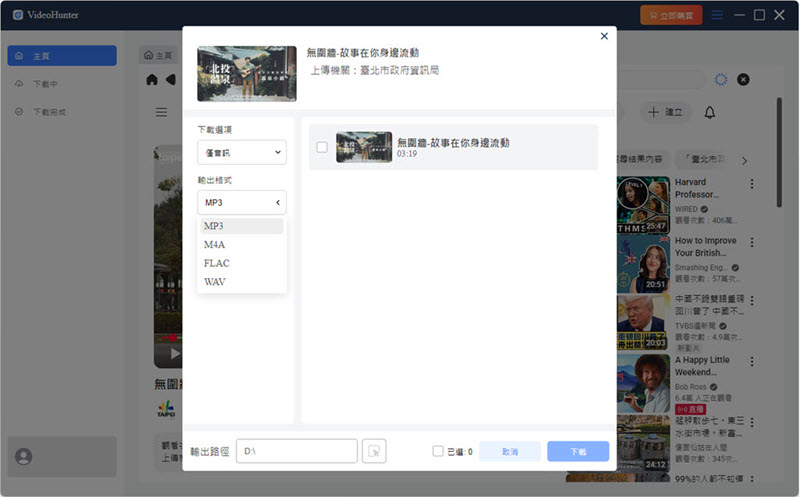Click the Bob Ross channel name
The image size is (800, 497).
click(691, 387)
